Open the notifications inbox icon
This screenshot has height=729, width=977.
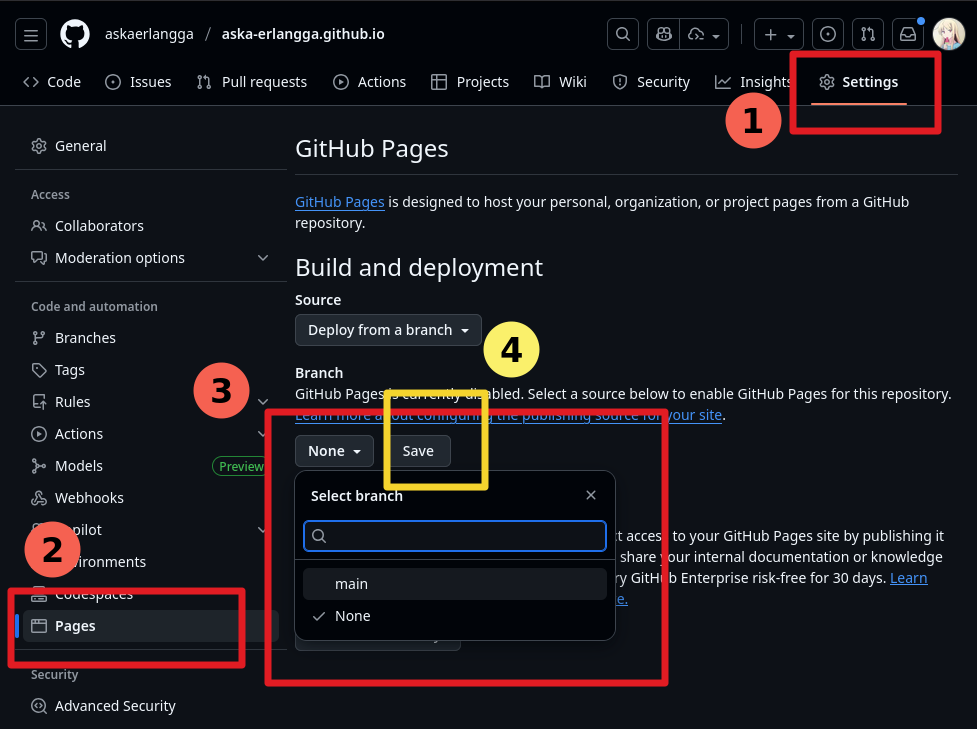click(x=907, y=33)
